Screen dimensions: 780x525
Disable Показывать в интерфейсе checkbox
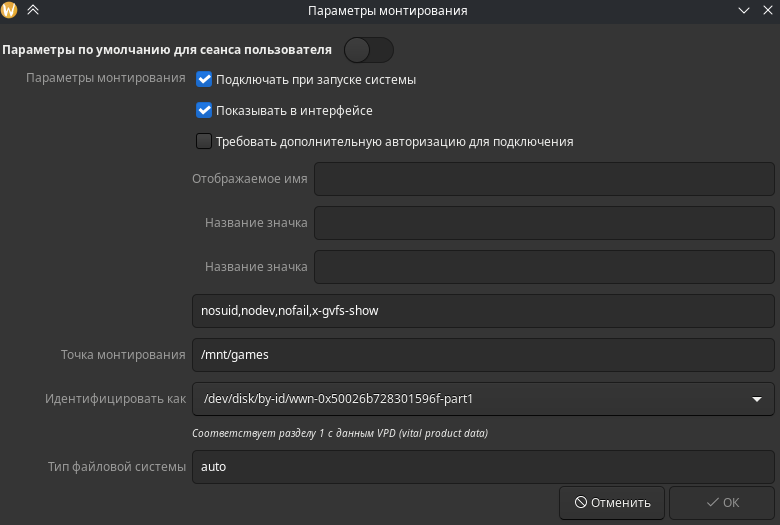point(204,110)
